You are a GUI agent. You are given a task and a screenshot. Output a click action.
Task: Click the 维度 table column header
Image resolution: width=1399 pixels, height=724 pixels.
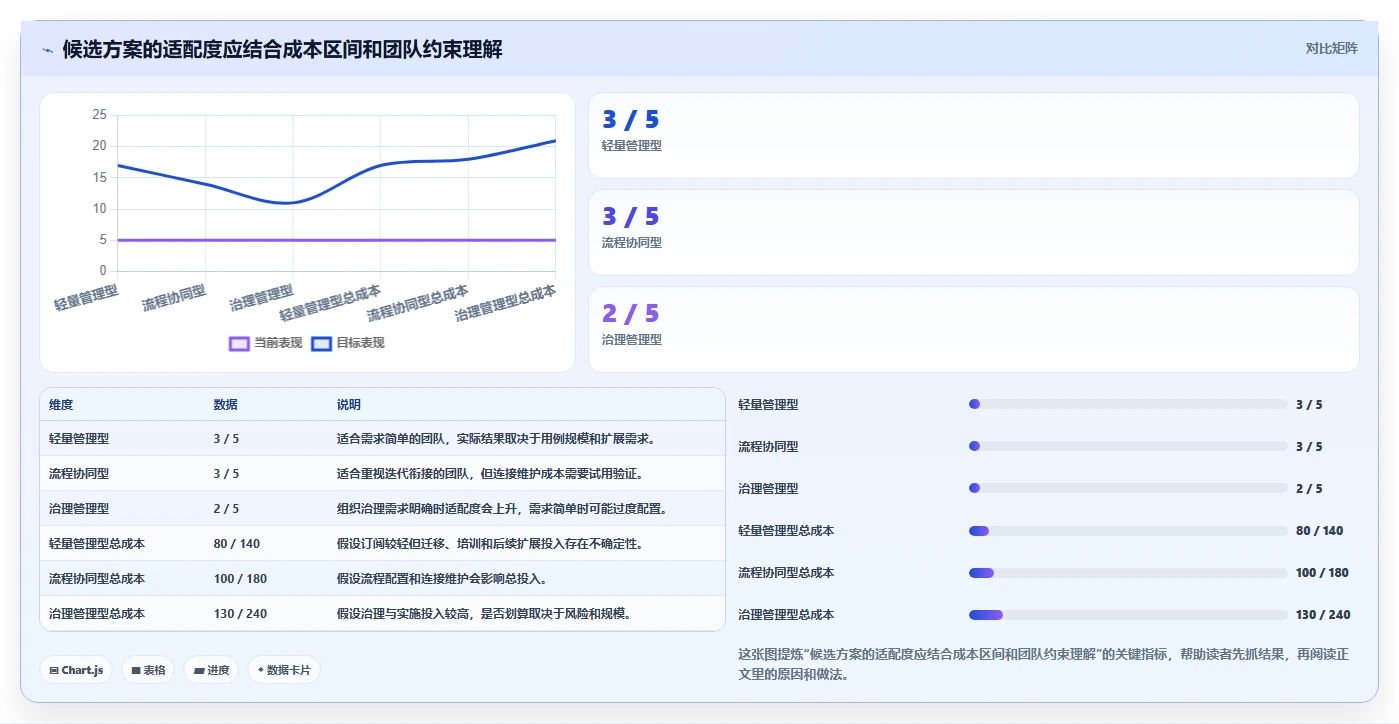[61, 405]
